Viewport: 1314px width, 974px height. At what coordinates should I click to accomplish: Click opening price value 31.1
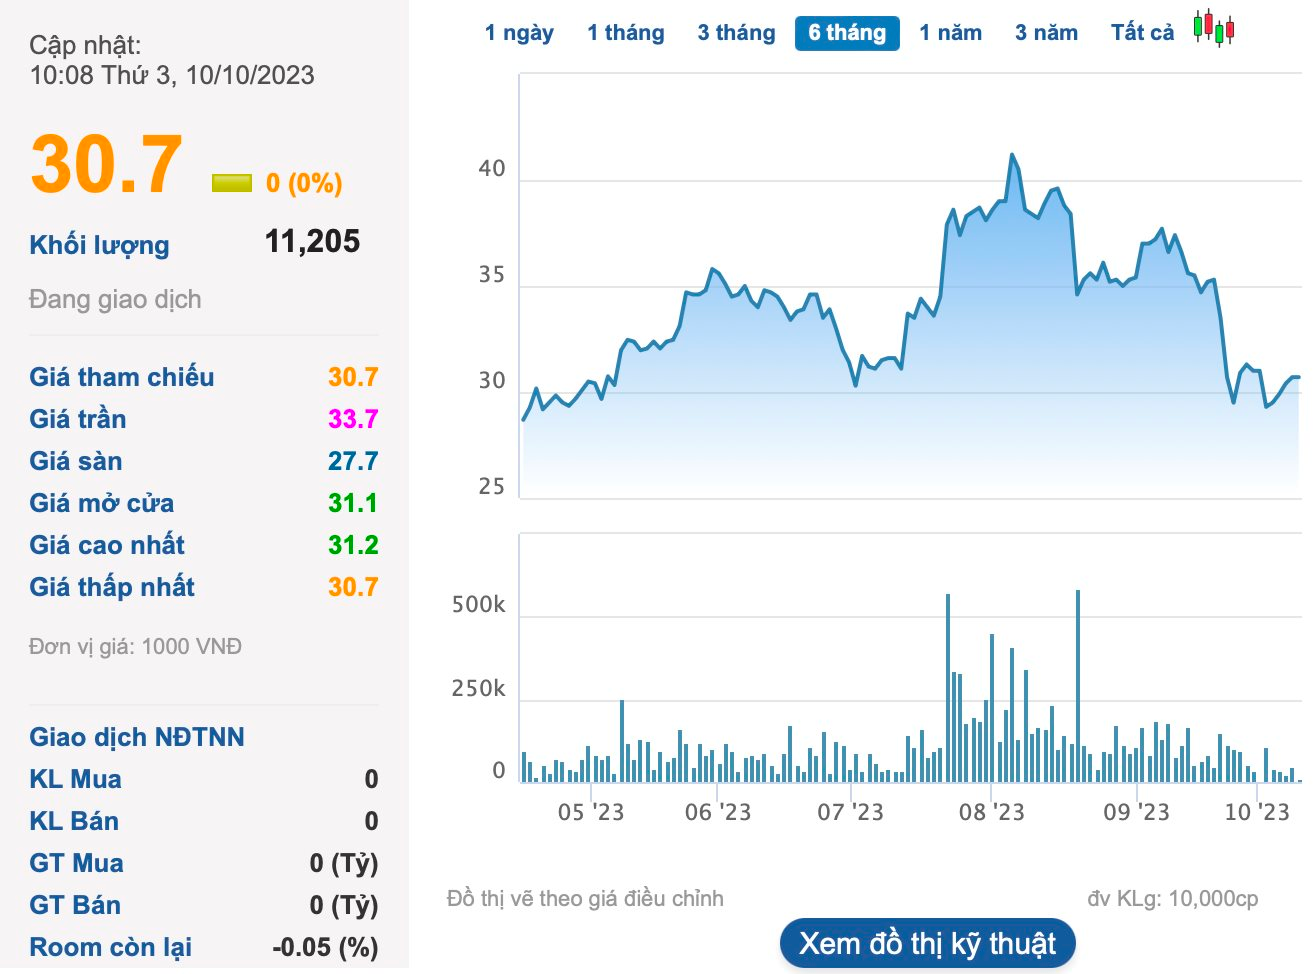[x=353, y=503]
